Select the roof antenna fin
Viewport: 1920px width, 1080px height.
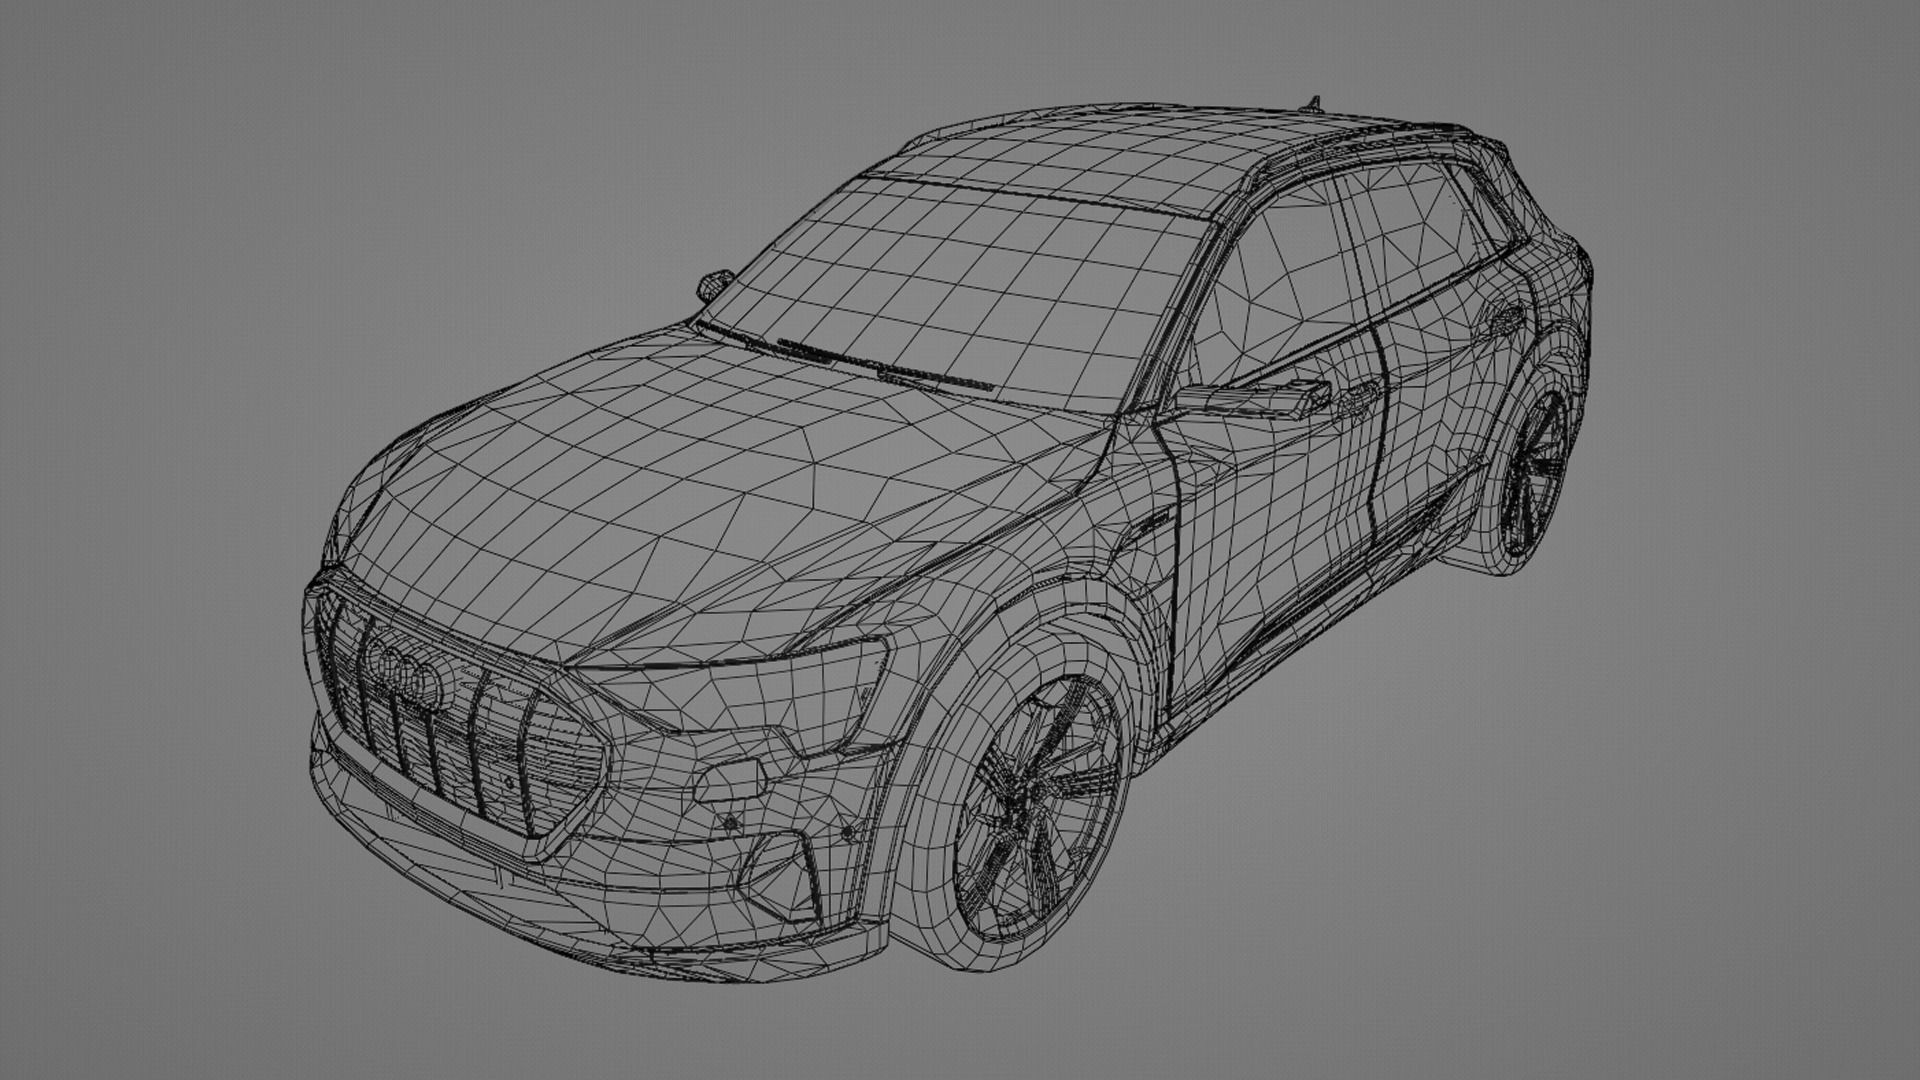1313,102
